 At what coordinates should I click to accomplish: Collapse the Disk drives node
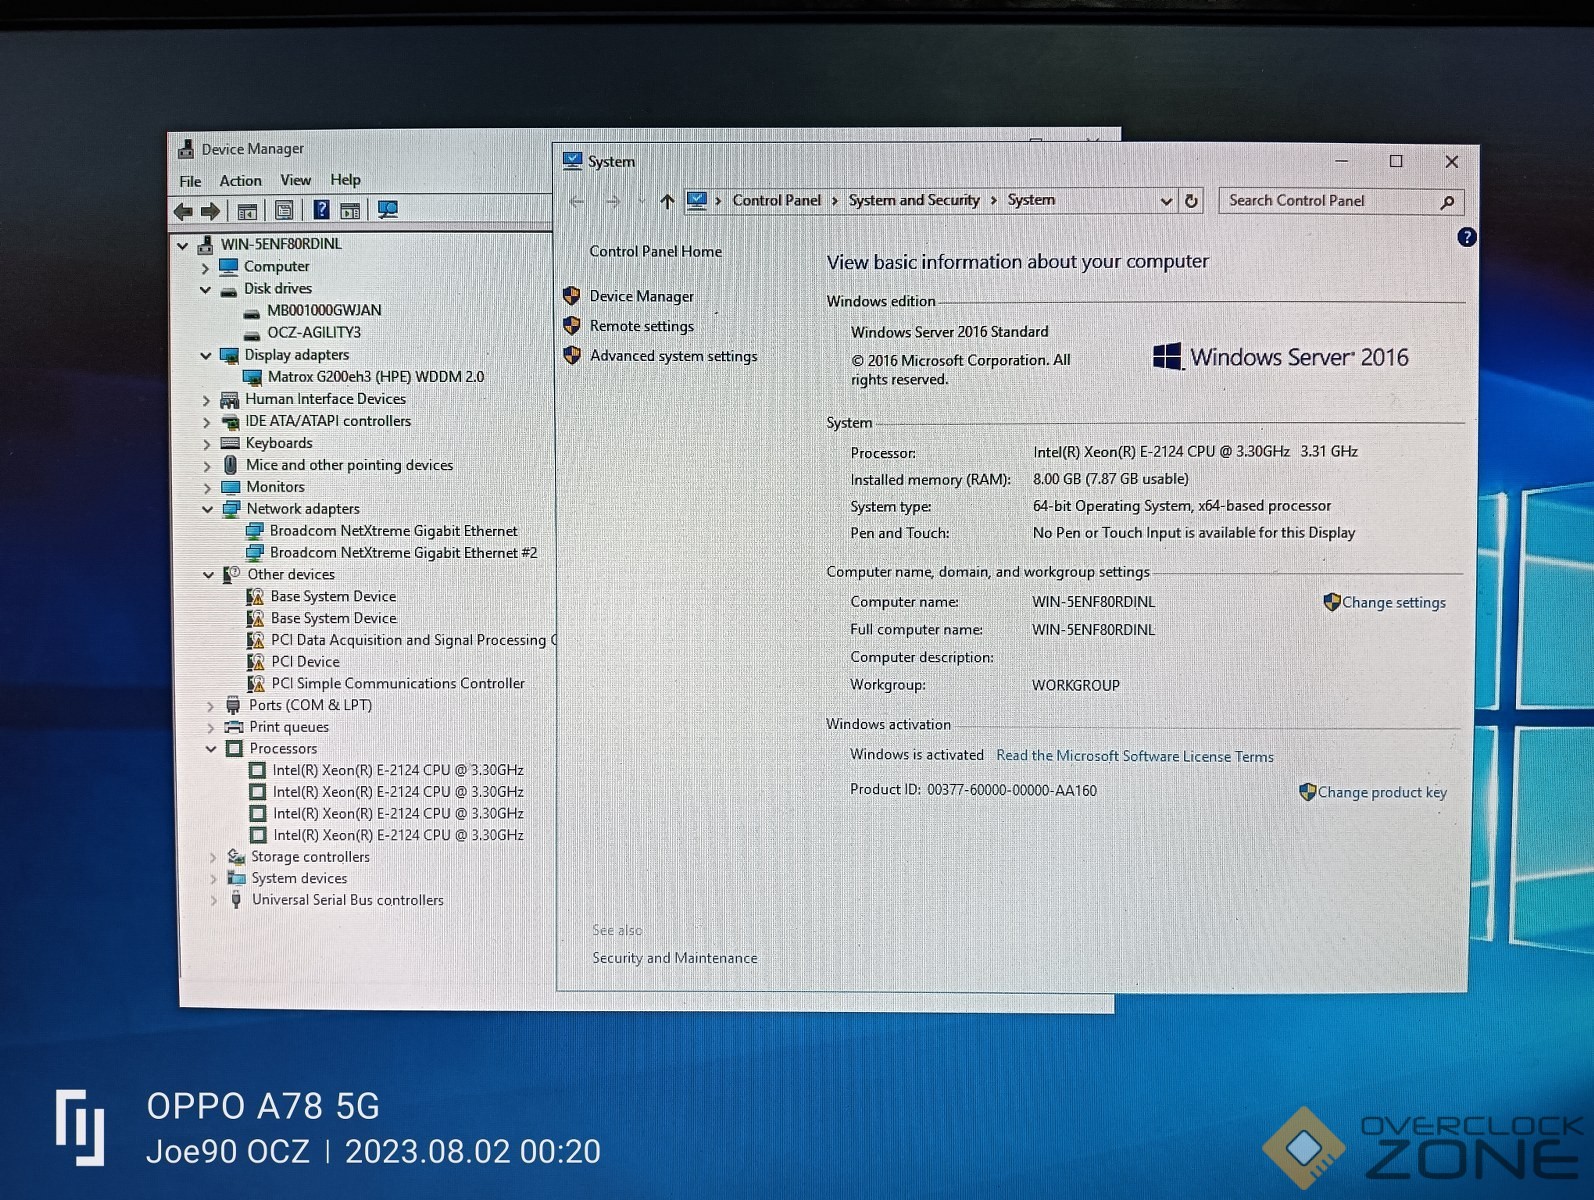pos(205,290)
